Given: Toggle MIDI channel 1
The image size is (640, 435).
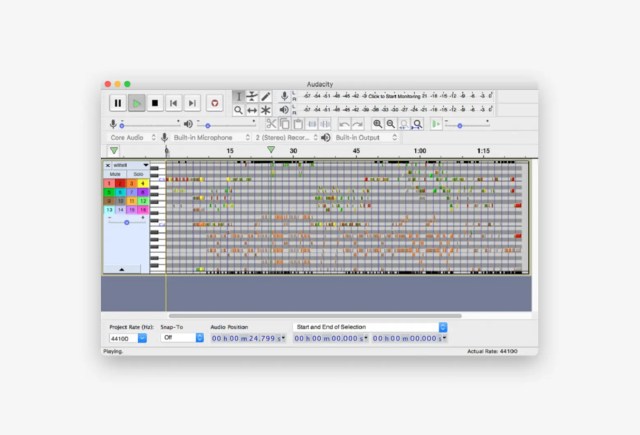Looking at the screenshot, I should [109, 184].
